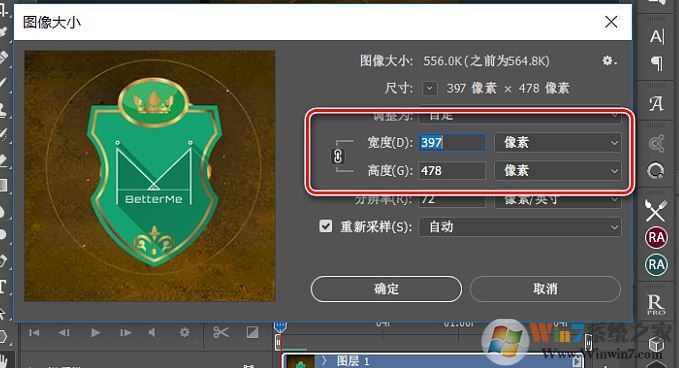Click the 确定 button
Image resolution: width=679 pixels, height=368 pixels.
[386, 289]
